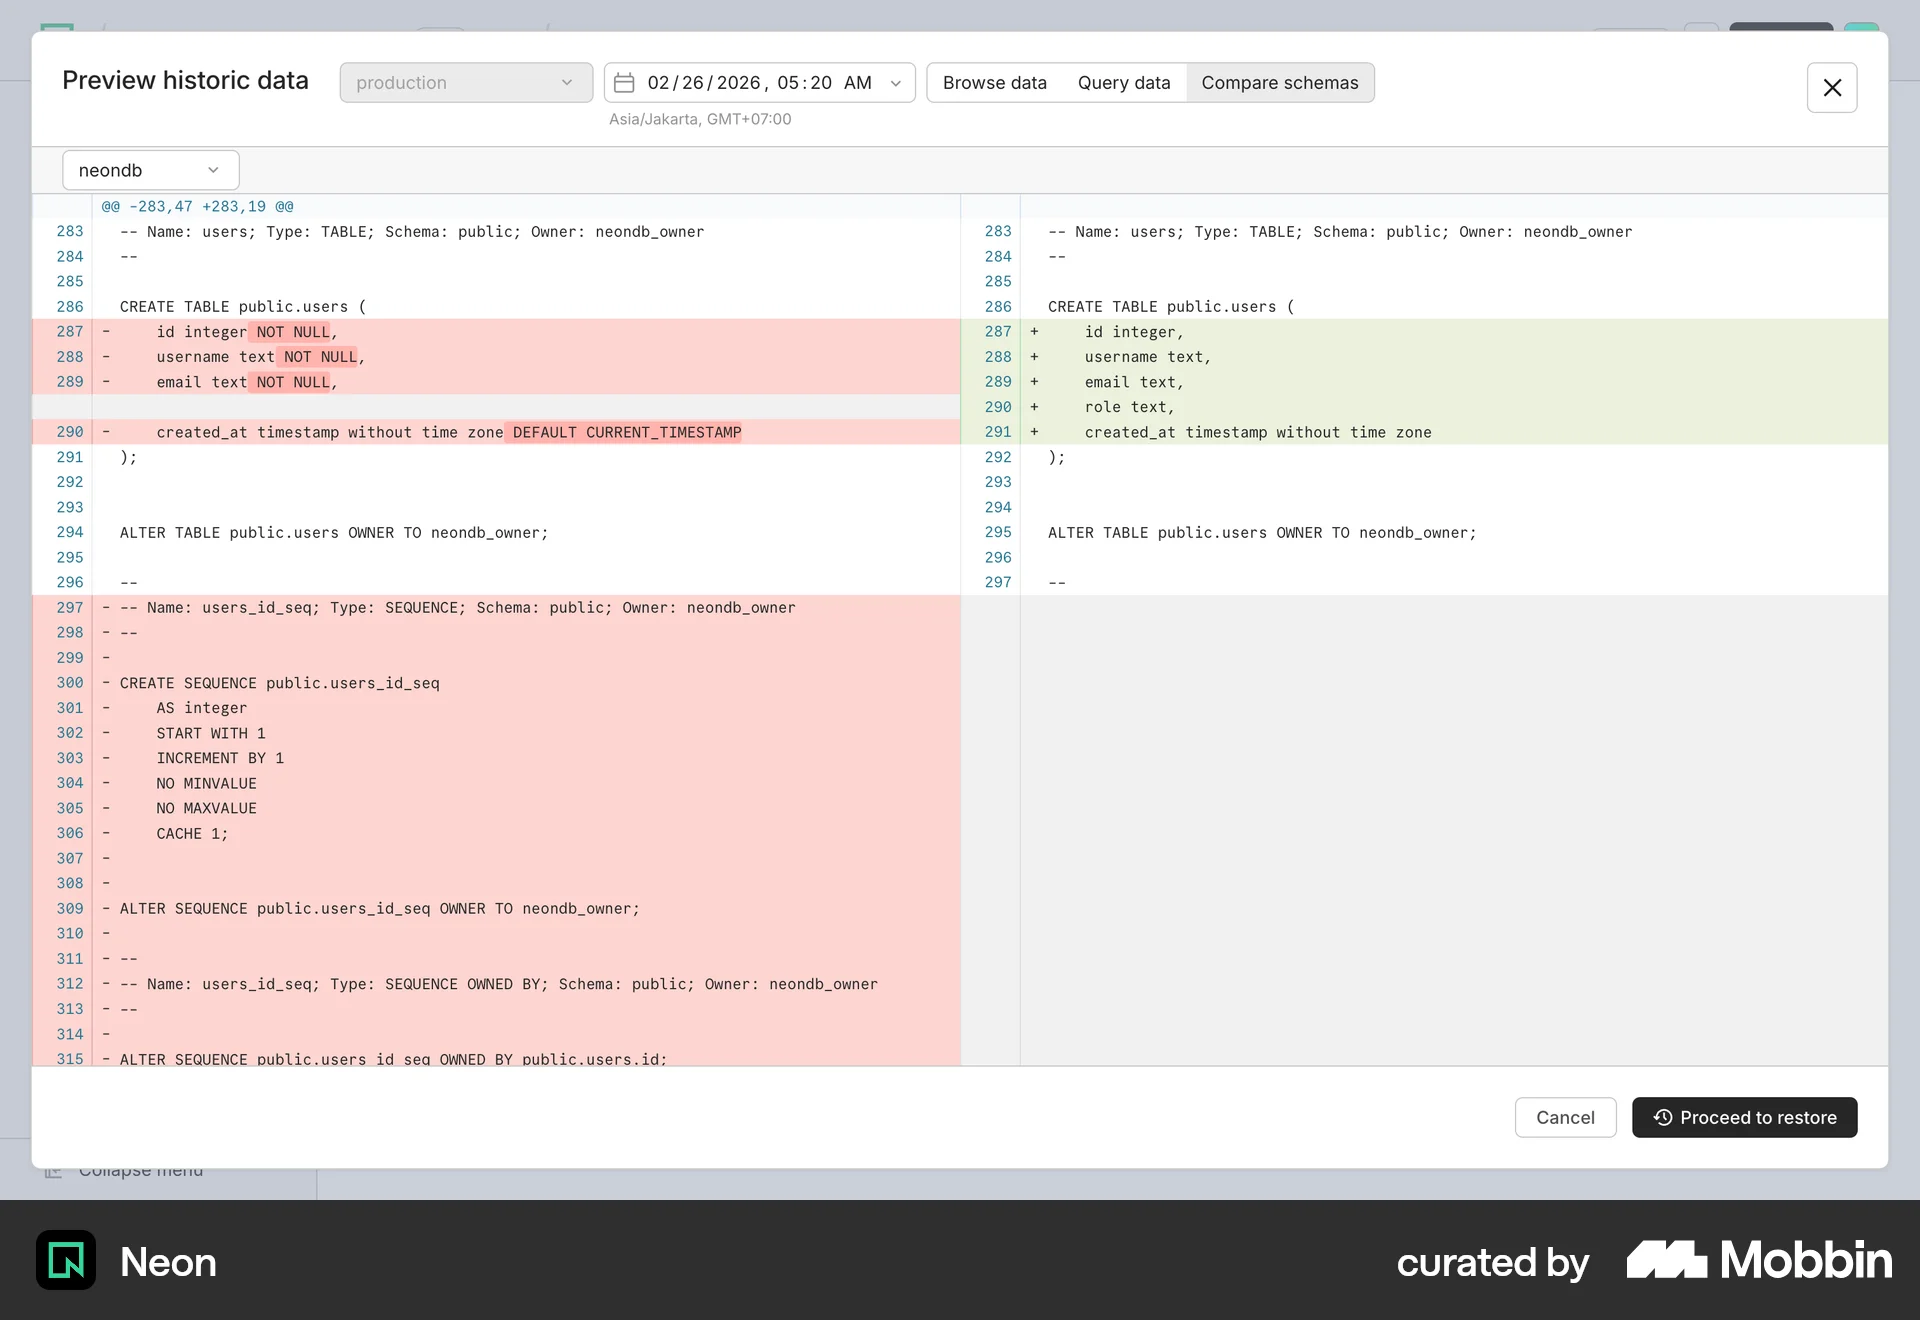Screen dimensions: 1920x1320
Task: Click right pane 'CREATE TABLE public.users (' line
Action: pos(1424,307)
